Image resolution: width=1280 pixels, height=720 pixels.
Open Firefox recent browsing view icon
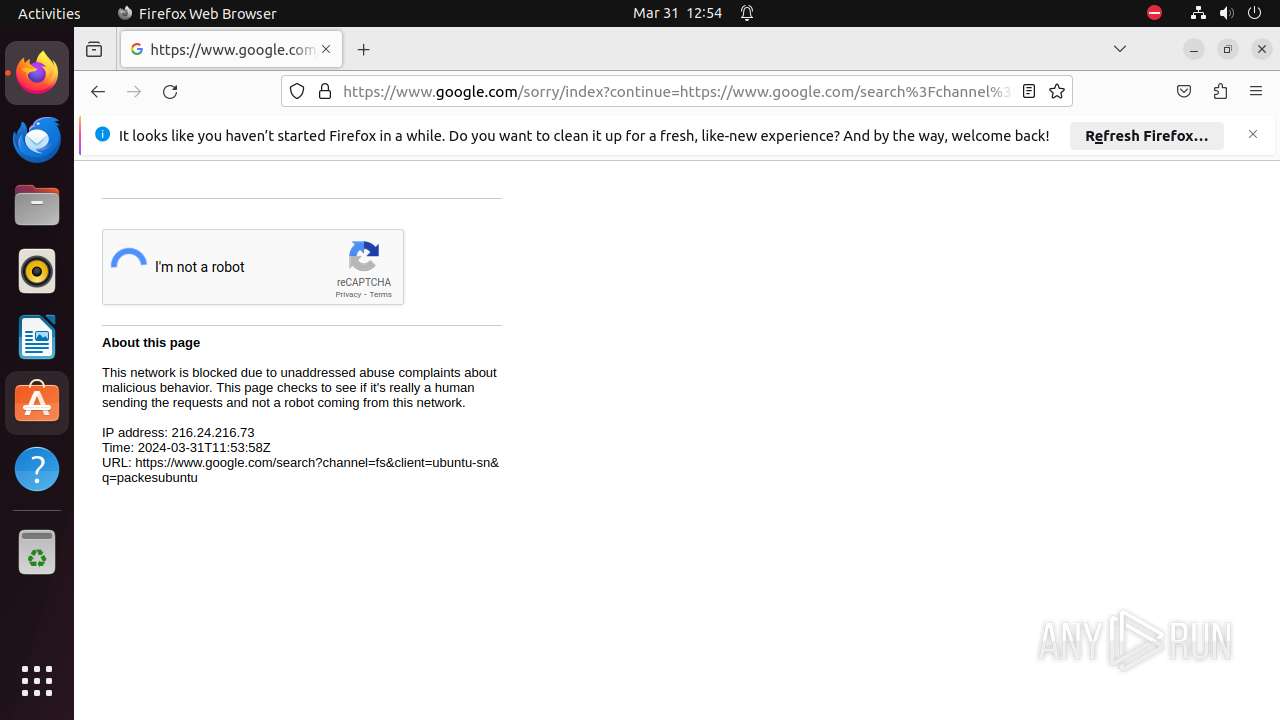point(94,49)
